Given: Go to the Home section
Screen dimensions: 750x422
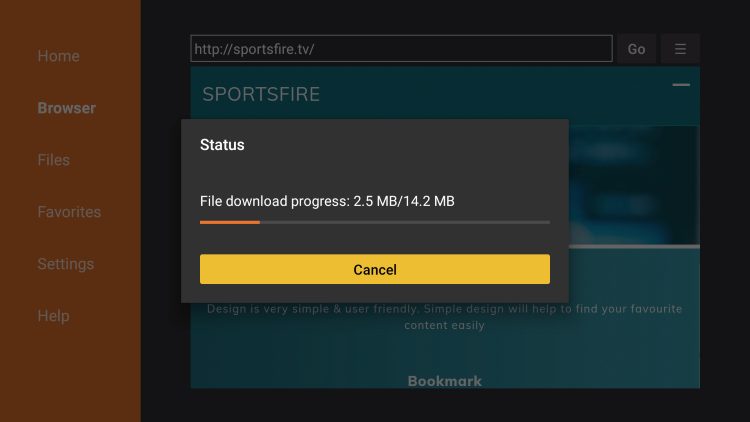Looking at the screenshot, I should [x=58, y=56].
